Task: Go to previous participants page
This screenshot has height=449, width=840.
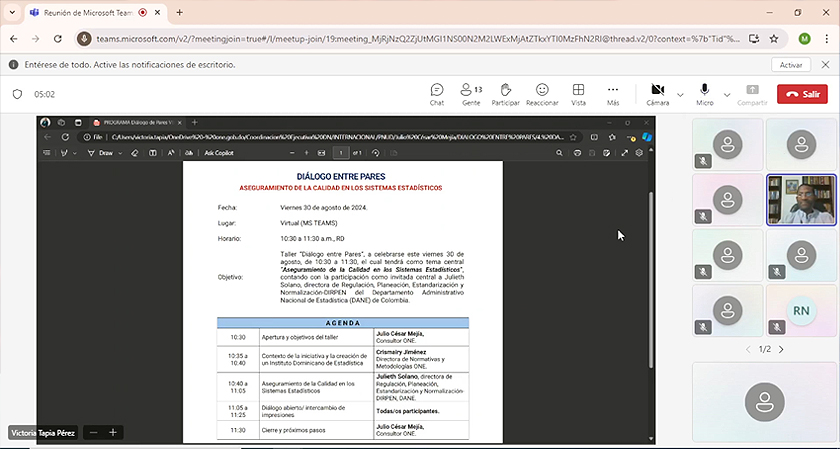Action: tap(748, 349)
